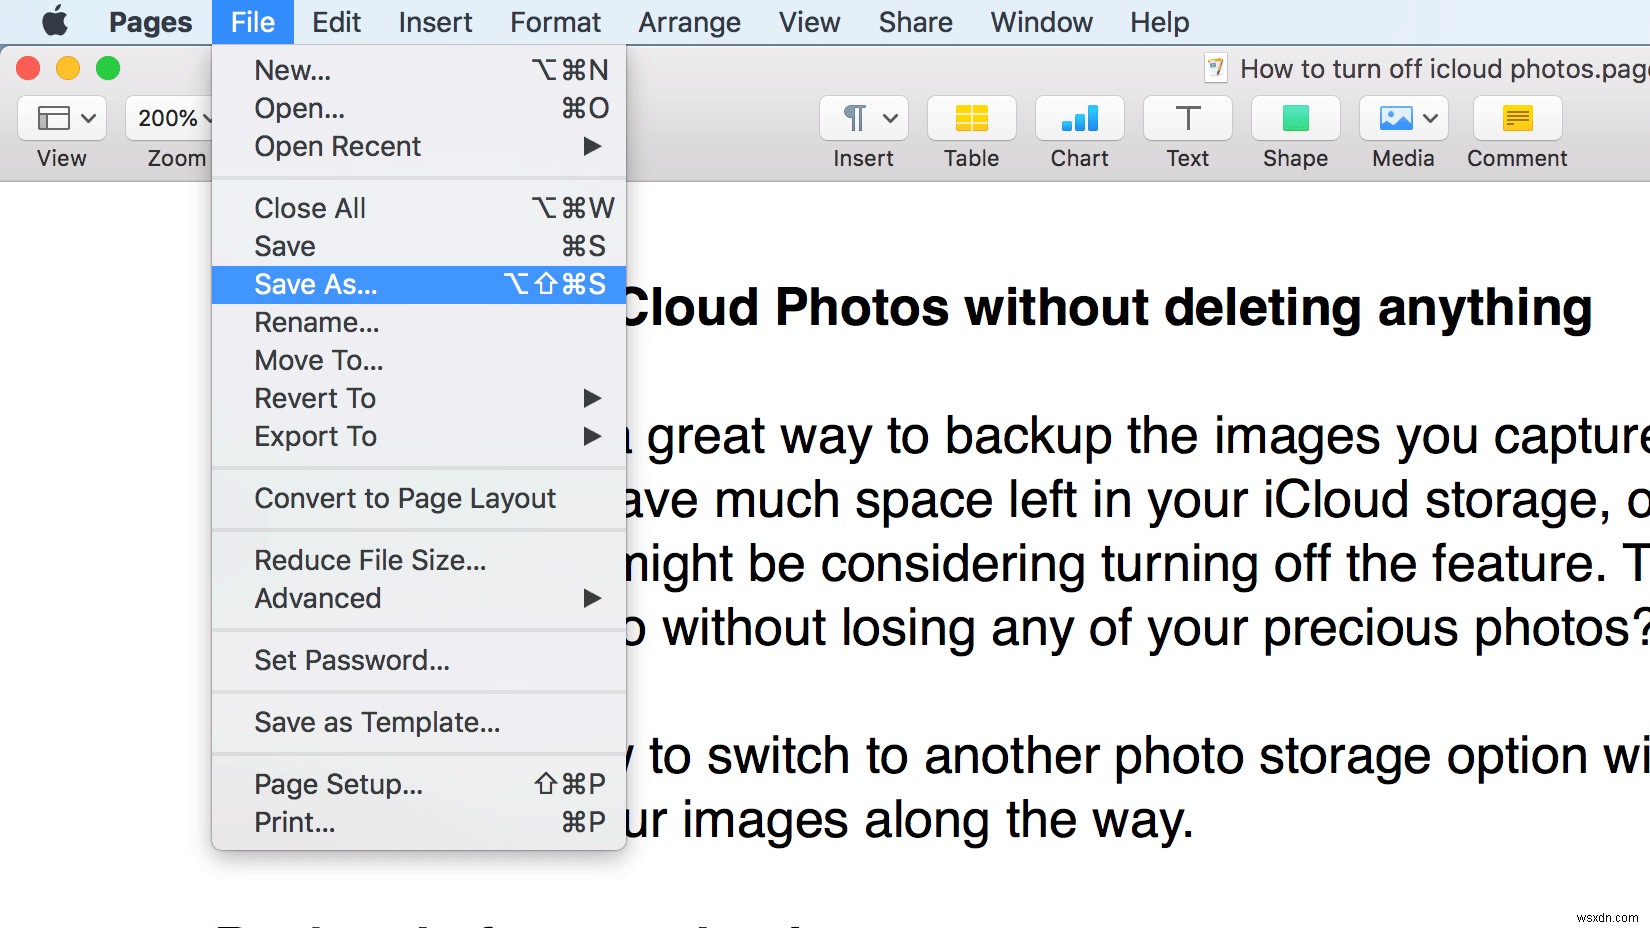Screen dimensions: 1650x928
Task: Open the 200% zoom level dropdown
Action: [x=172, y=117]
